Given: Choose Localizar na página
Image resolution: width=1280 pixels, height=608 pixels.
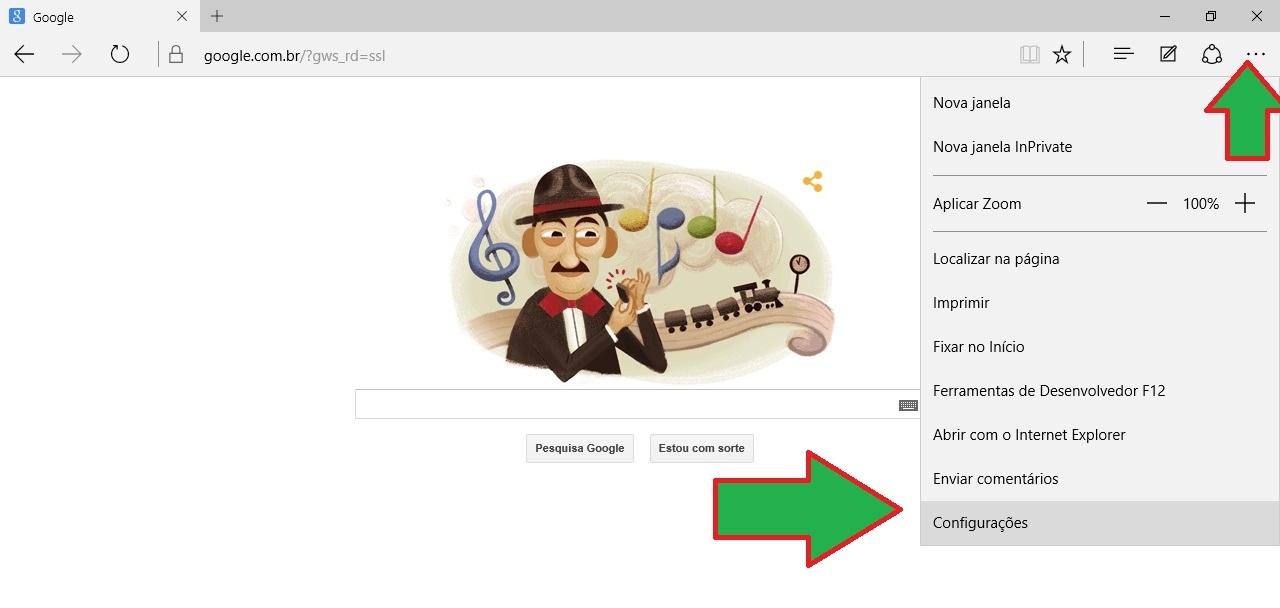Looking at the screenshot, I should point(995,259).
